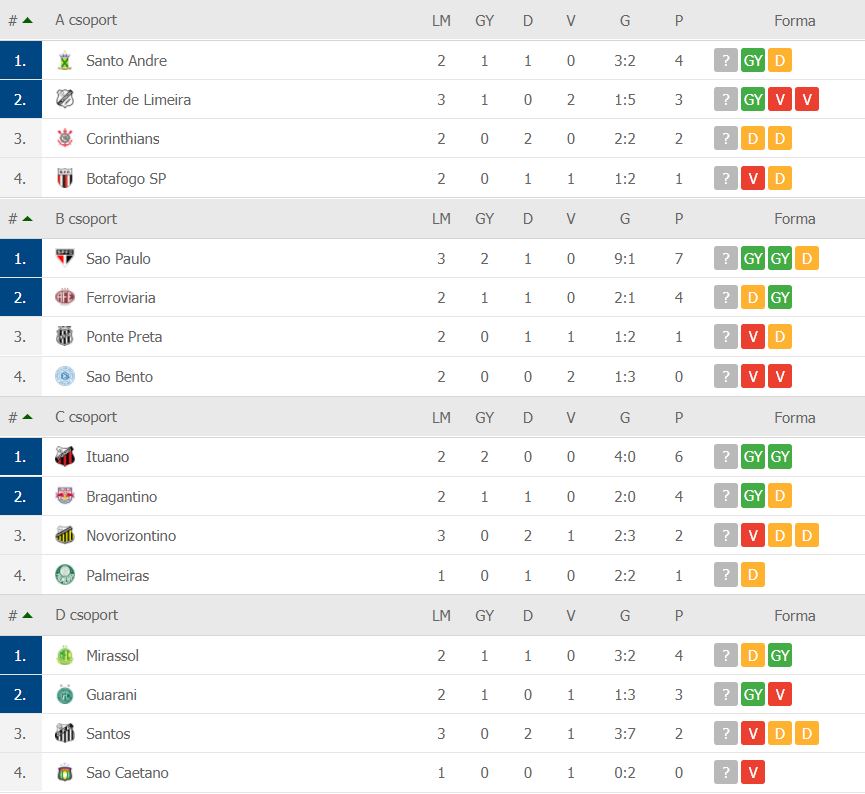865x794 pixels.
Task: Sort A csoport by rank arrow
Action: pos(27,20)
